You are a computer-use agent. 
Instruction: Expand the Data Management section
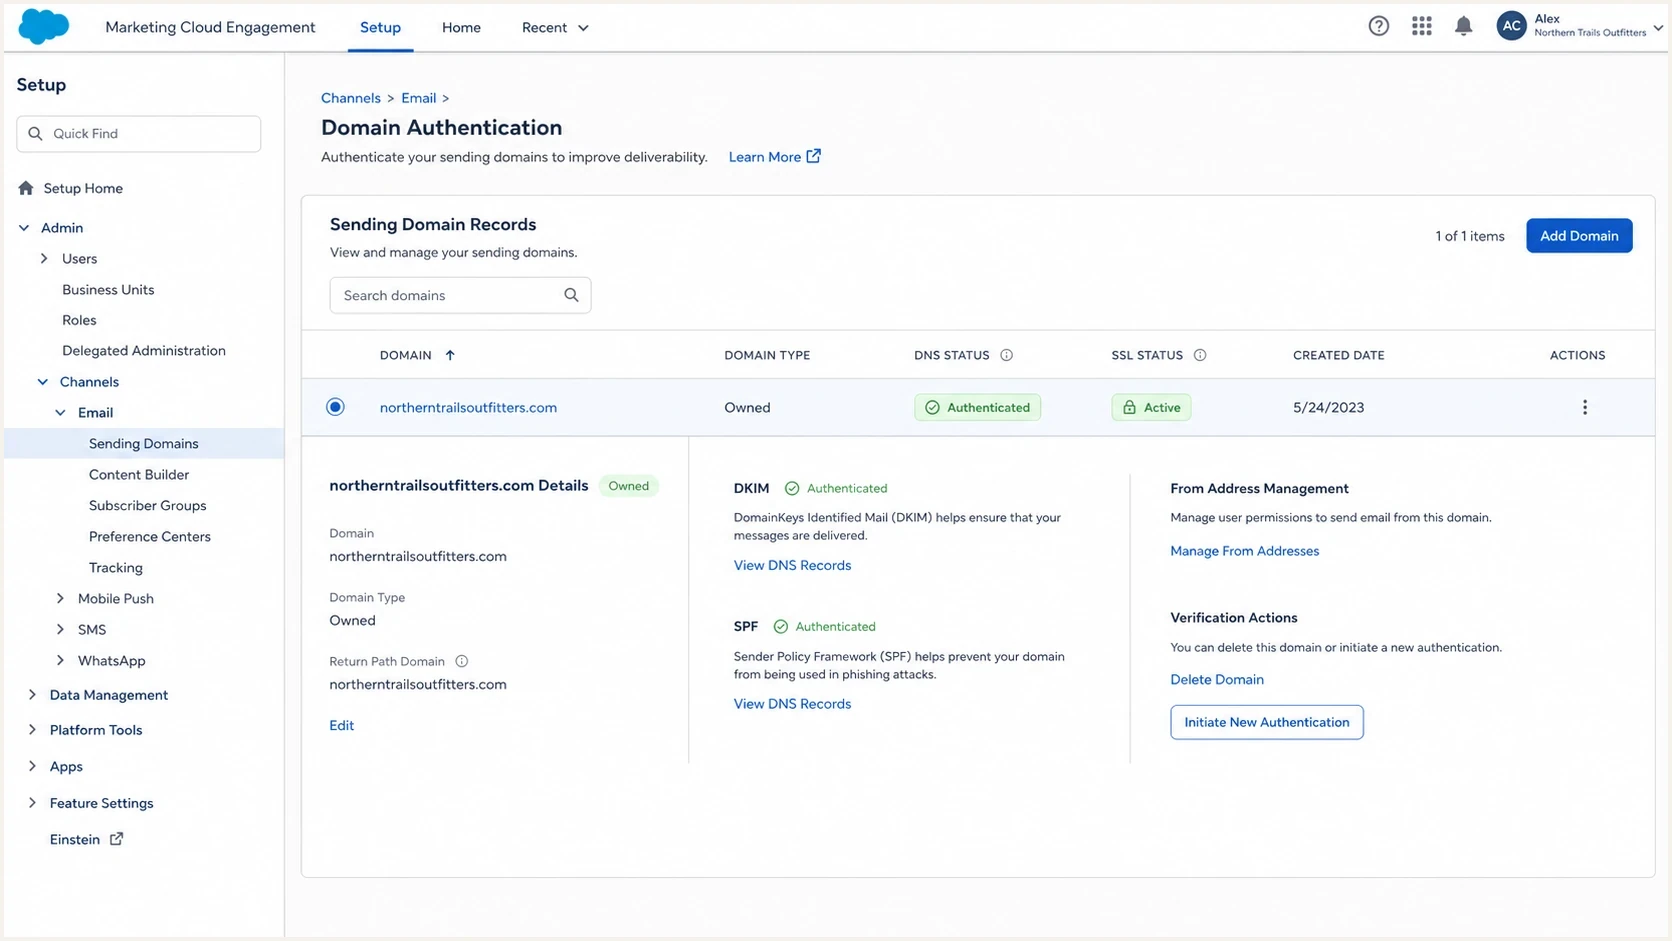32,695
